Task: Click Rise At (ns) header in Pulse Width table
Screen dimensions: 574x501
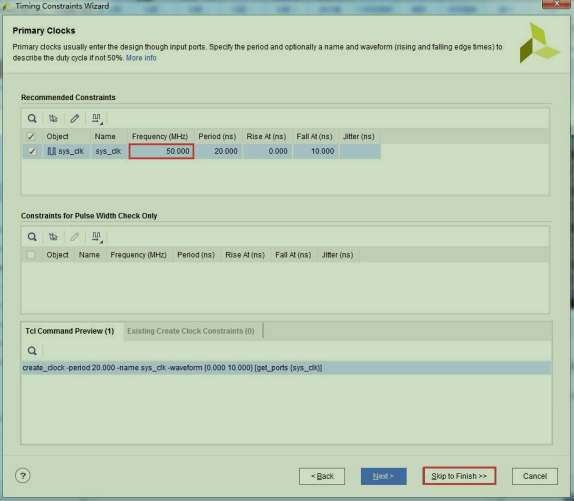Action: click(x=245, y=255)
